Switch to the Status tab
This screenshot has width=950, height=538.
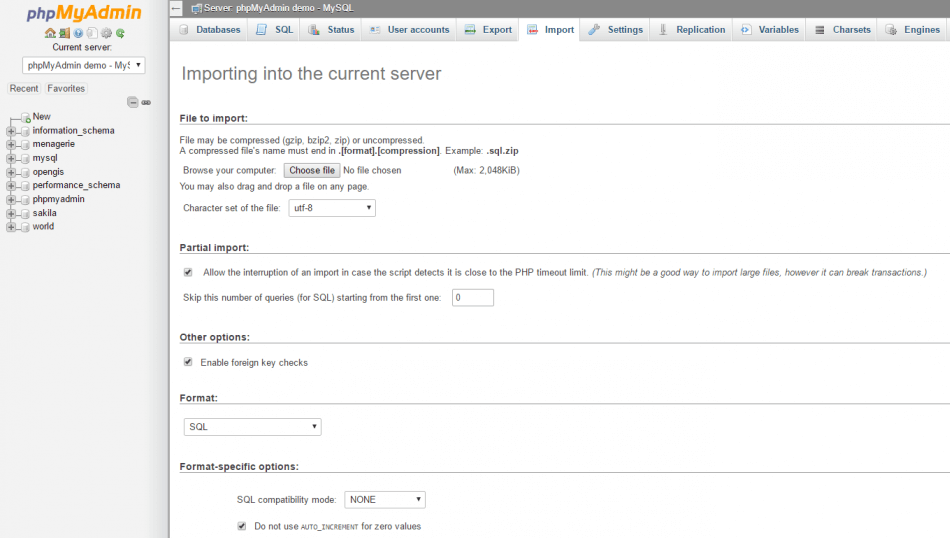coord(331,30)
